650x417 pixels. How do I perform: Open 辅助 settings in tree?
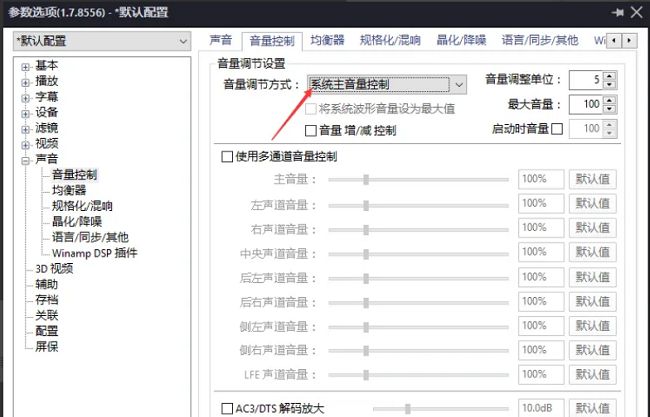pyautogui.click(x=46, y=284)
